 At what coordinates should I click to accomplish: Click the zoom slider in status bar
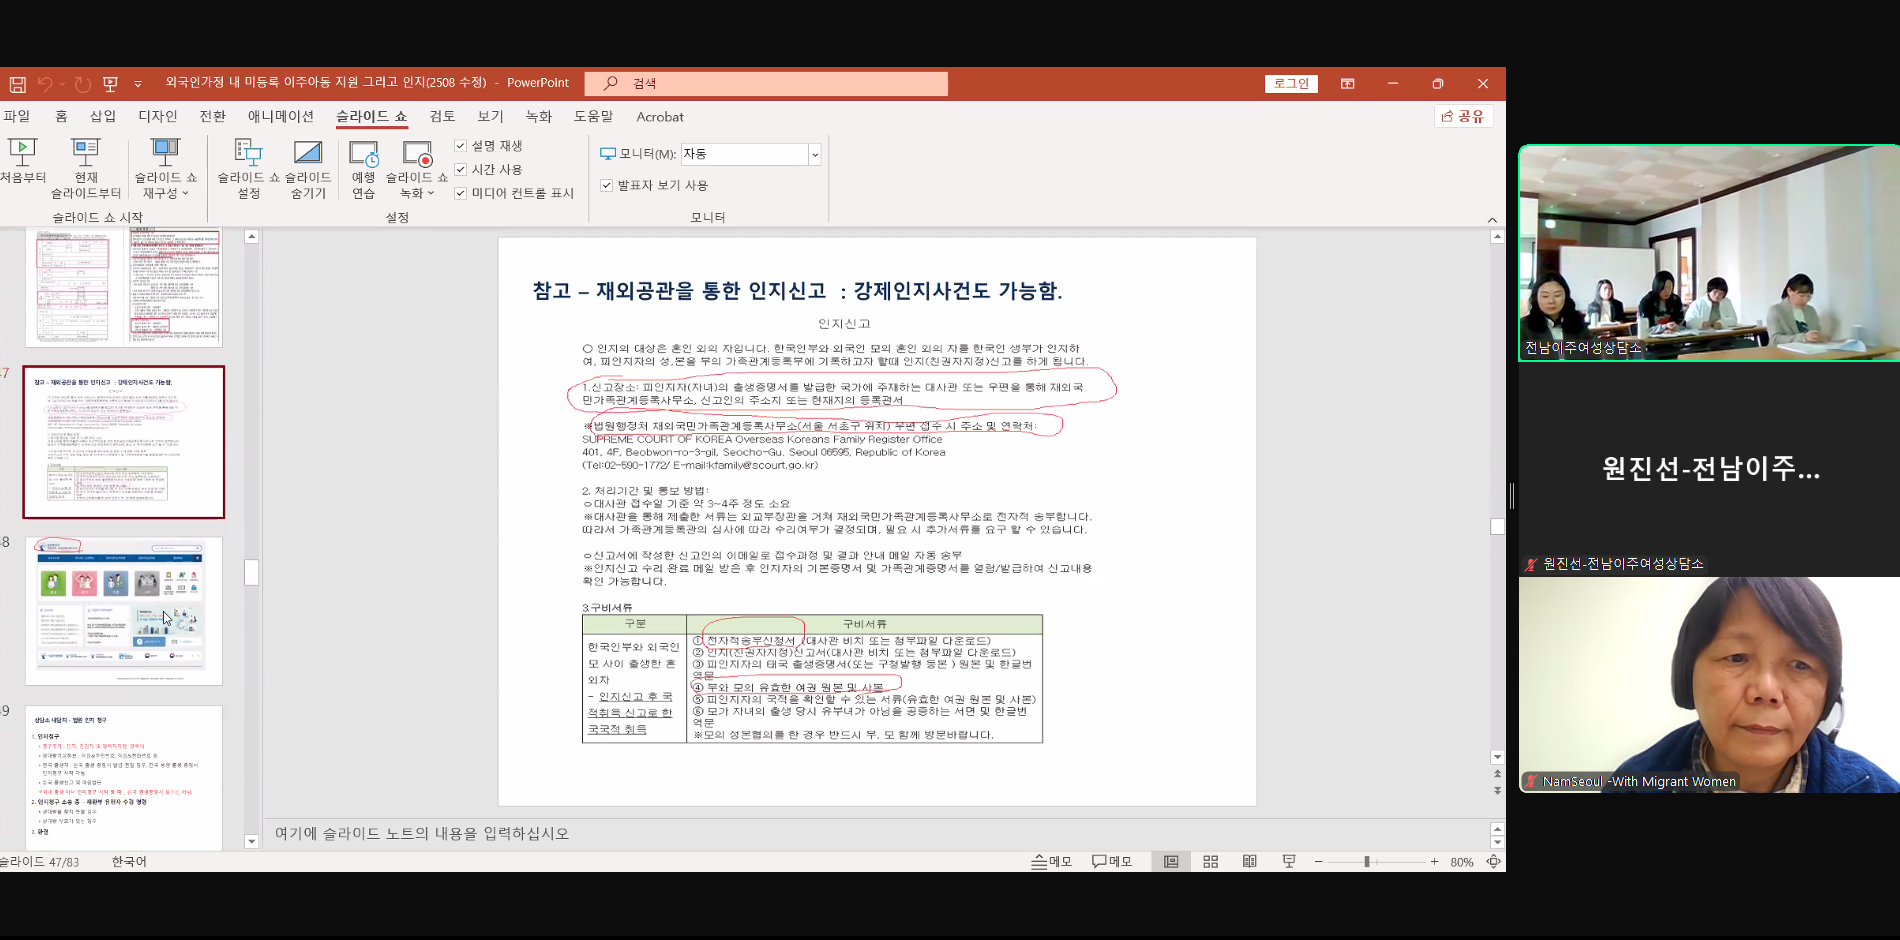(x=1367, y=862)
